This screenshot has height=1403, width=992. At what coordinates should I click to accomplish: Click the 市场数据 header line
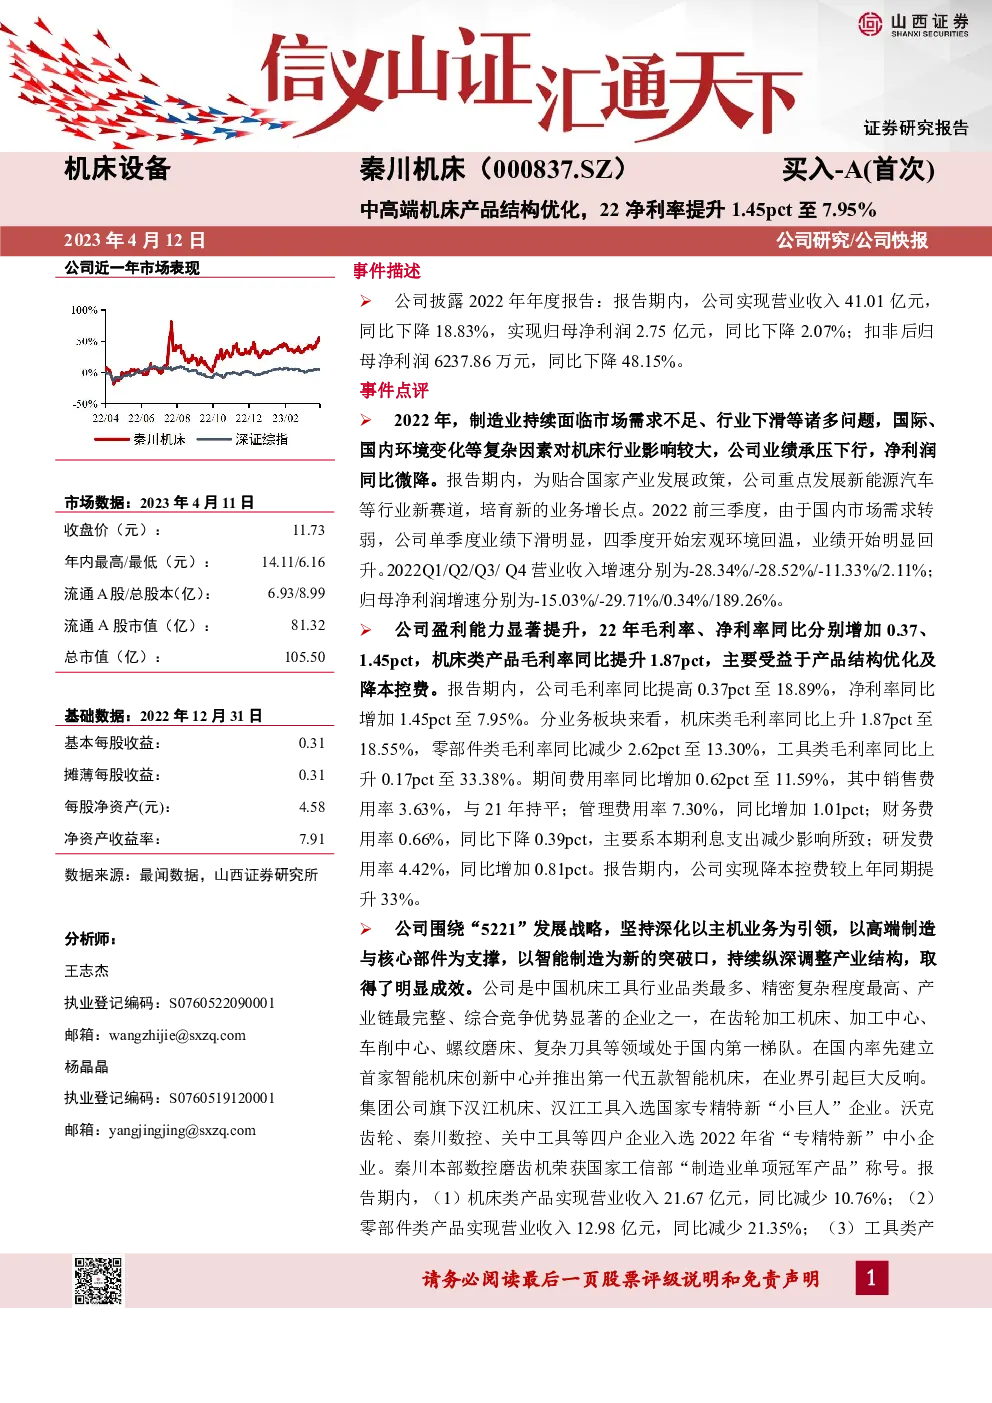click(x=159, y=502)
